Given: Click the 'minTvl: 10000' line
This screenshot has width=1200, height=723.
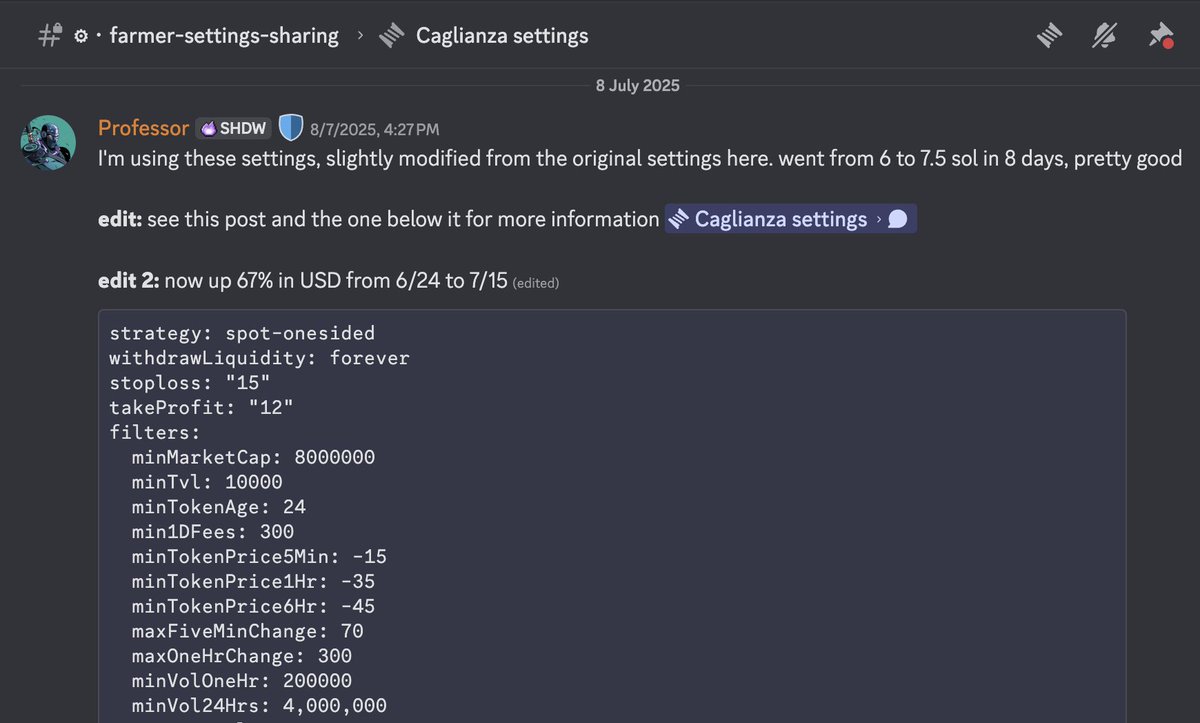Looking at the screenshot, I should 207,482.
